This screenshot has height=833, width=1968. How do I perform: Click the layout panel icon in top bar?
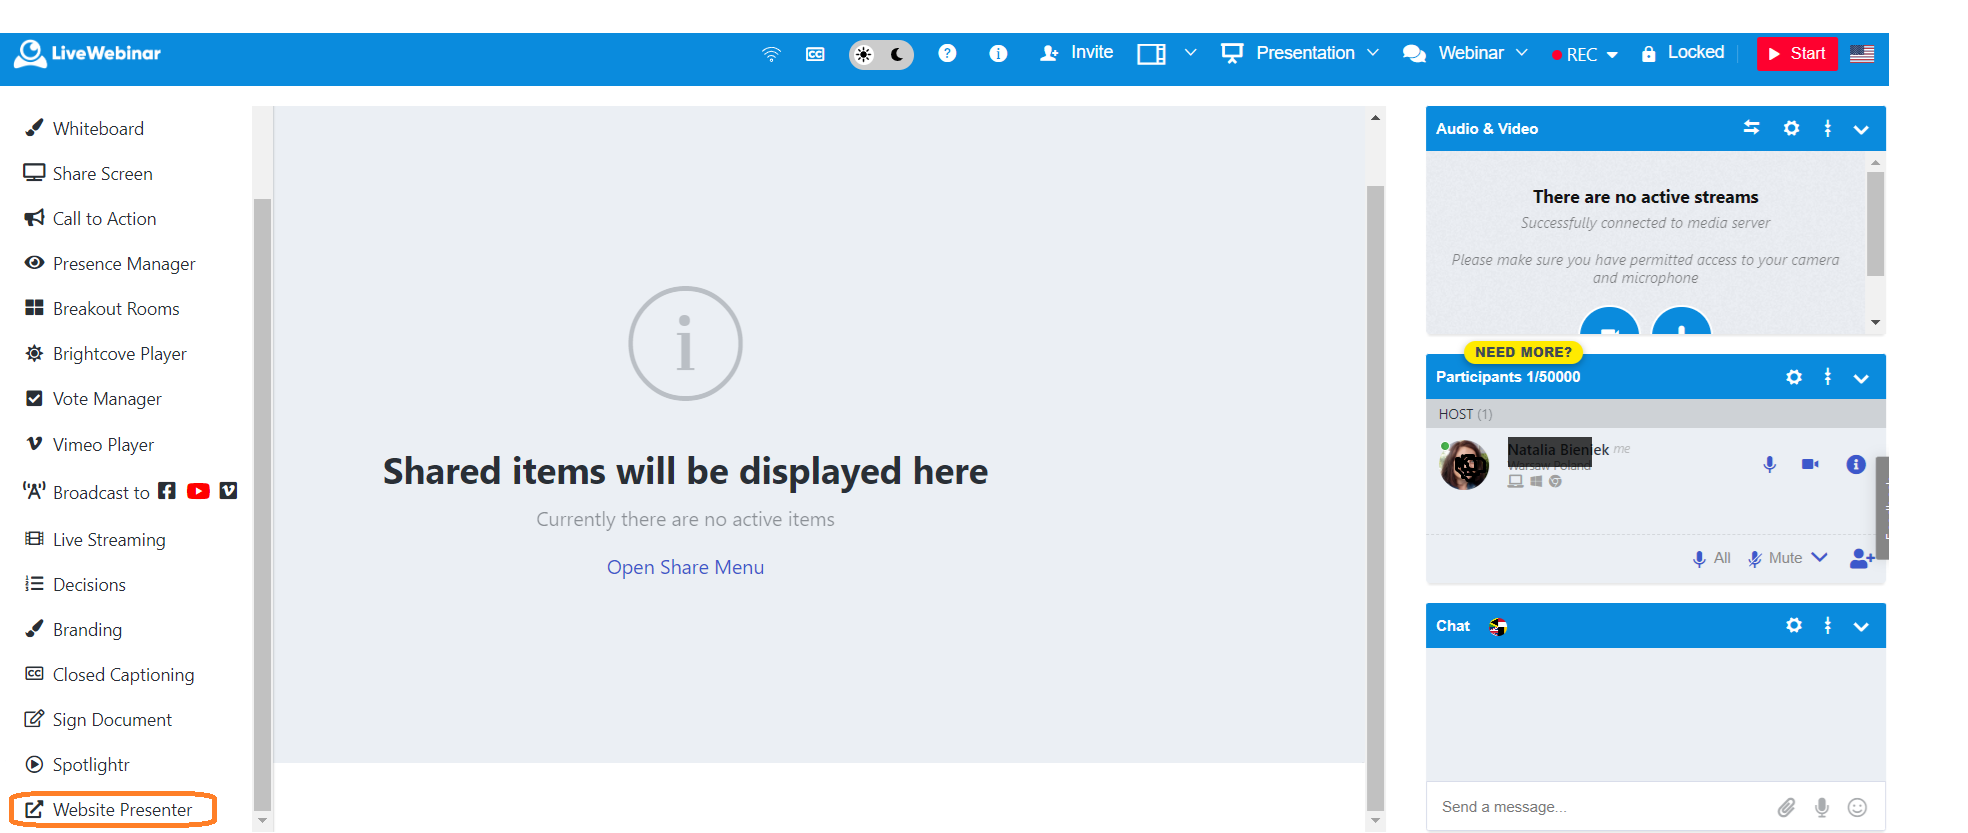coord(1151,54)
